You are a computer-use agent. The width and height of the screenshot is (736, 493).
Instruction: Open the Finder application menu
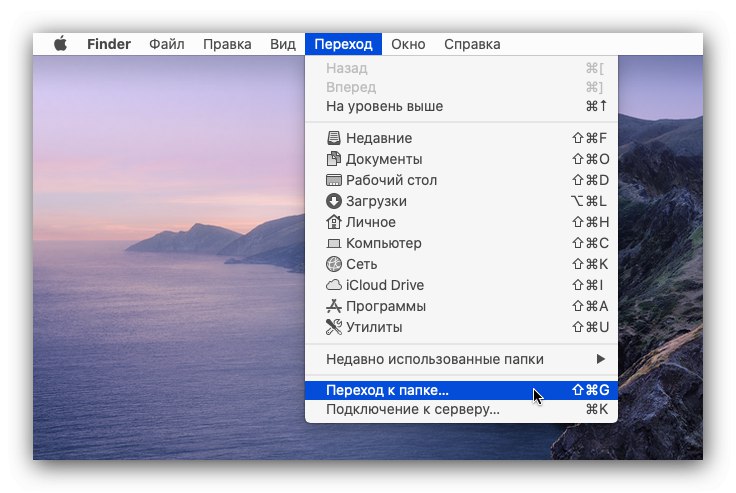(x=109, y=44)
